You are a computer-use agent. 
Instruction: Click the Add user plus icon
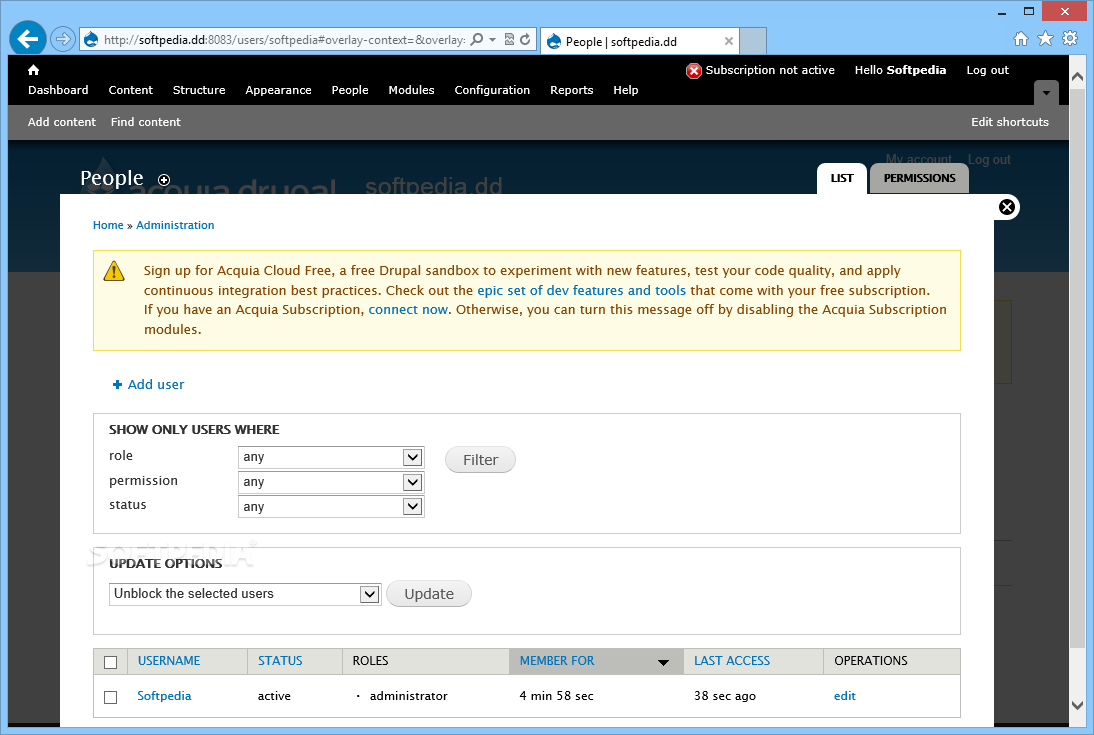pos(117,385)
